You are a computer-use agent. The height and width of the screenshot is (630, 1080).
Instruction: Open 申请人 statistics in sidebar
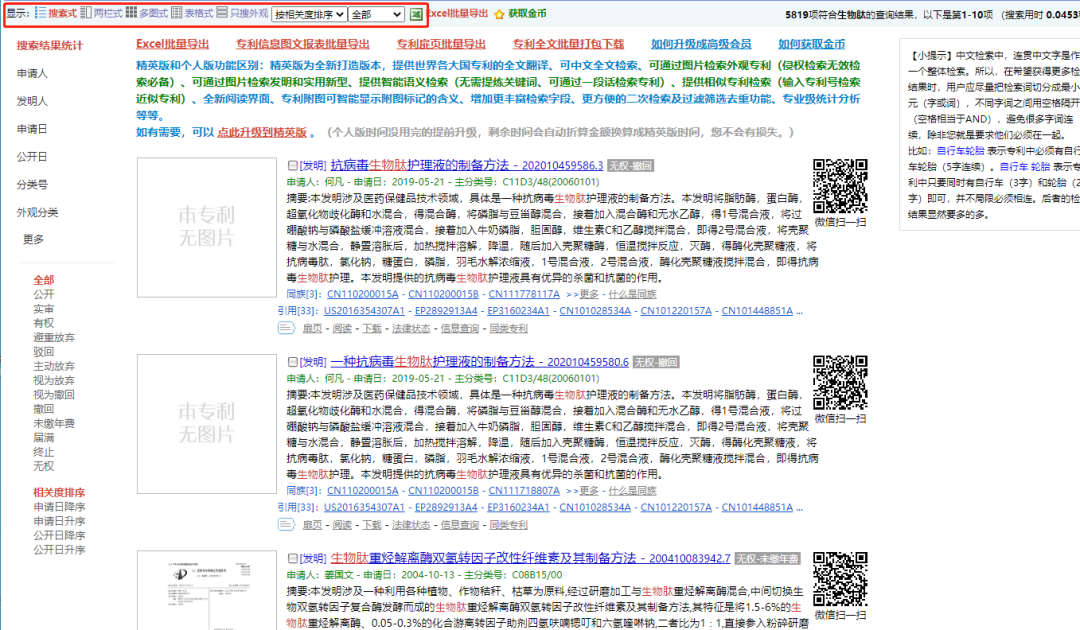pyautogui.click(x=32, y=73)
